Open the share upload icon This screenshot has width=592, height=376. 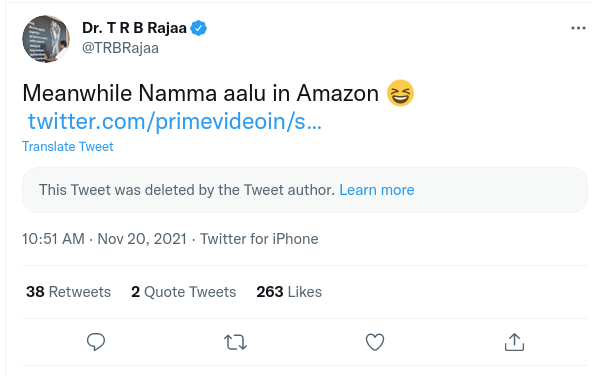(x=514, y=342)
